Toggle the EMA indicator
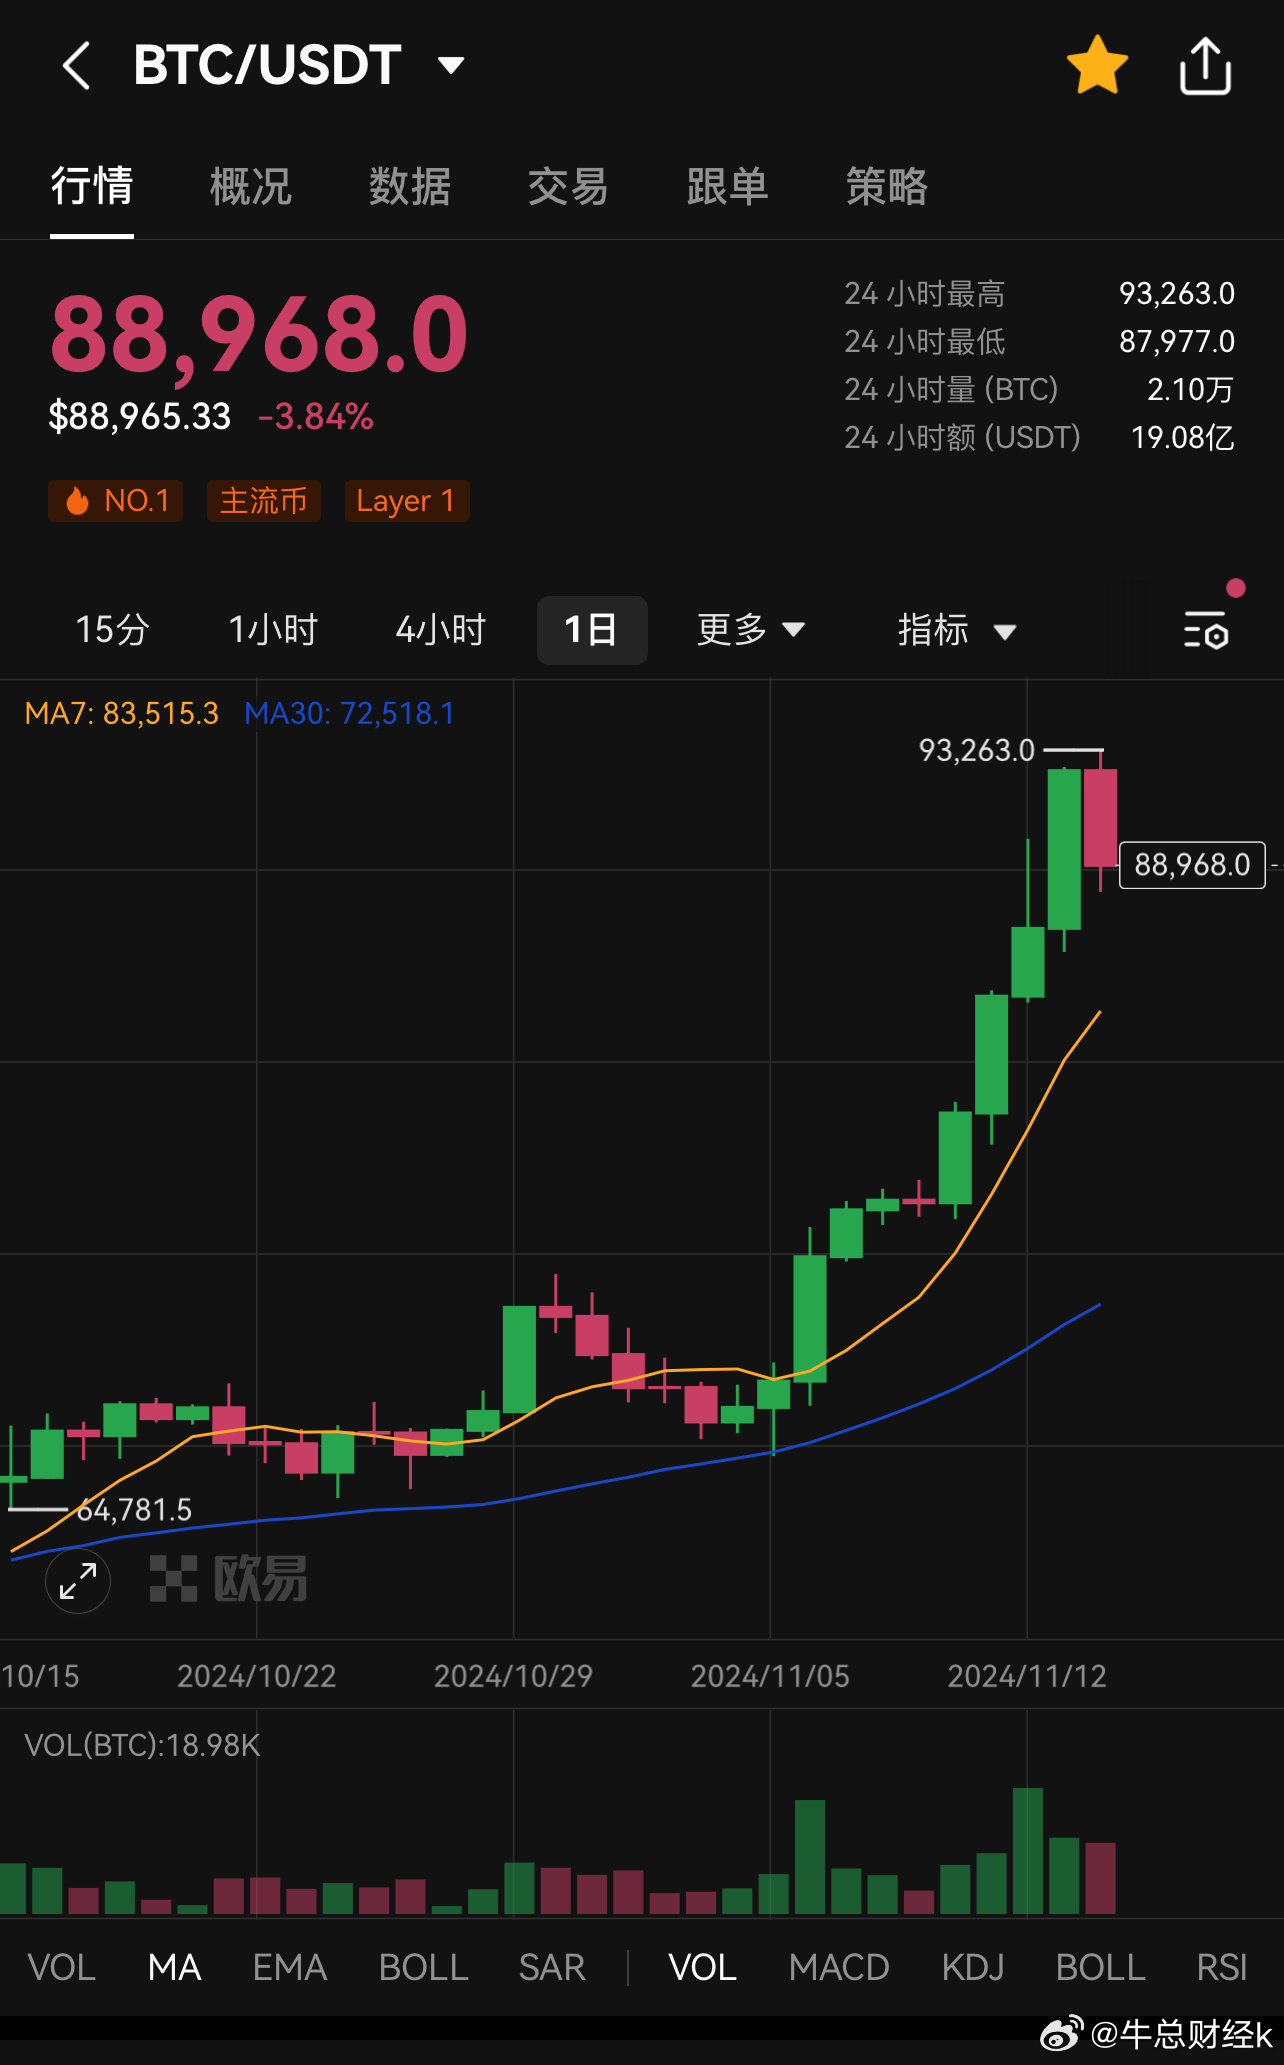 (290, 1967)
